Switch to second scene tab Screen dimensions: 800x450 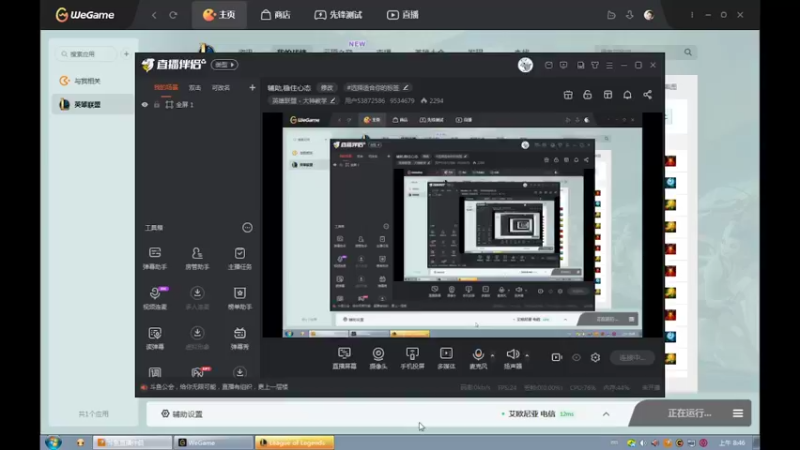pos(195,88)
